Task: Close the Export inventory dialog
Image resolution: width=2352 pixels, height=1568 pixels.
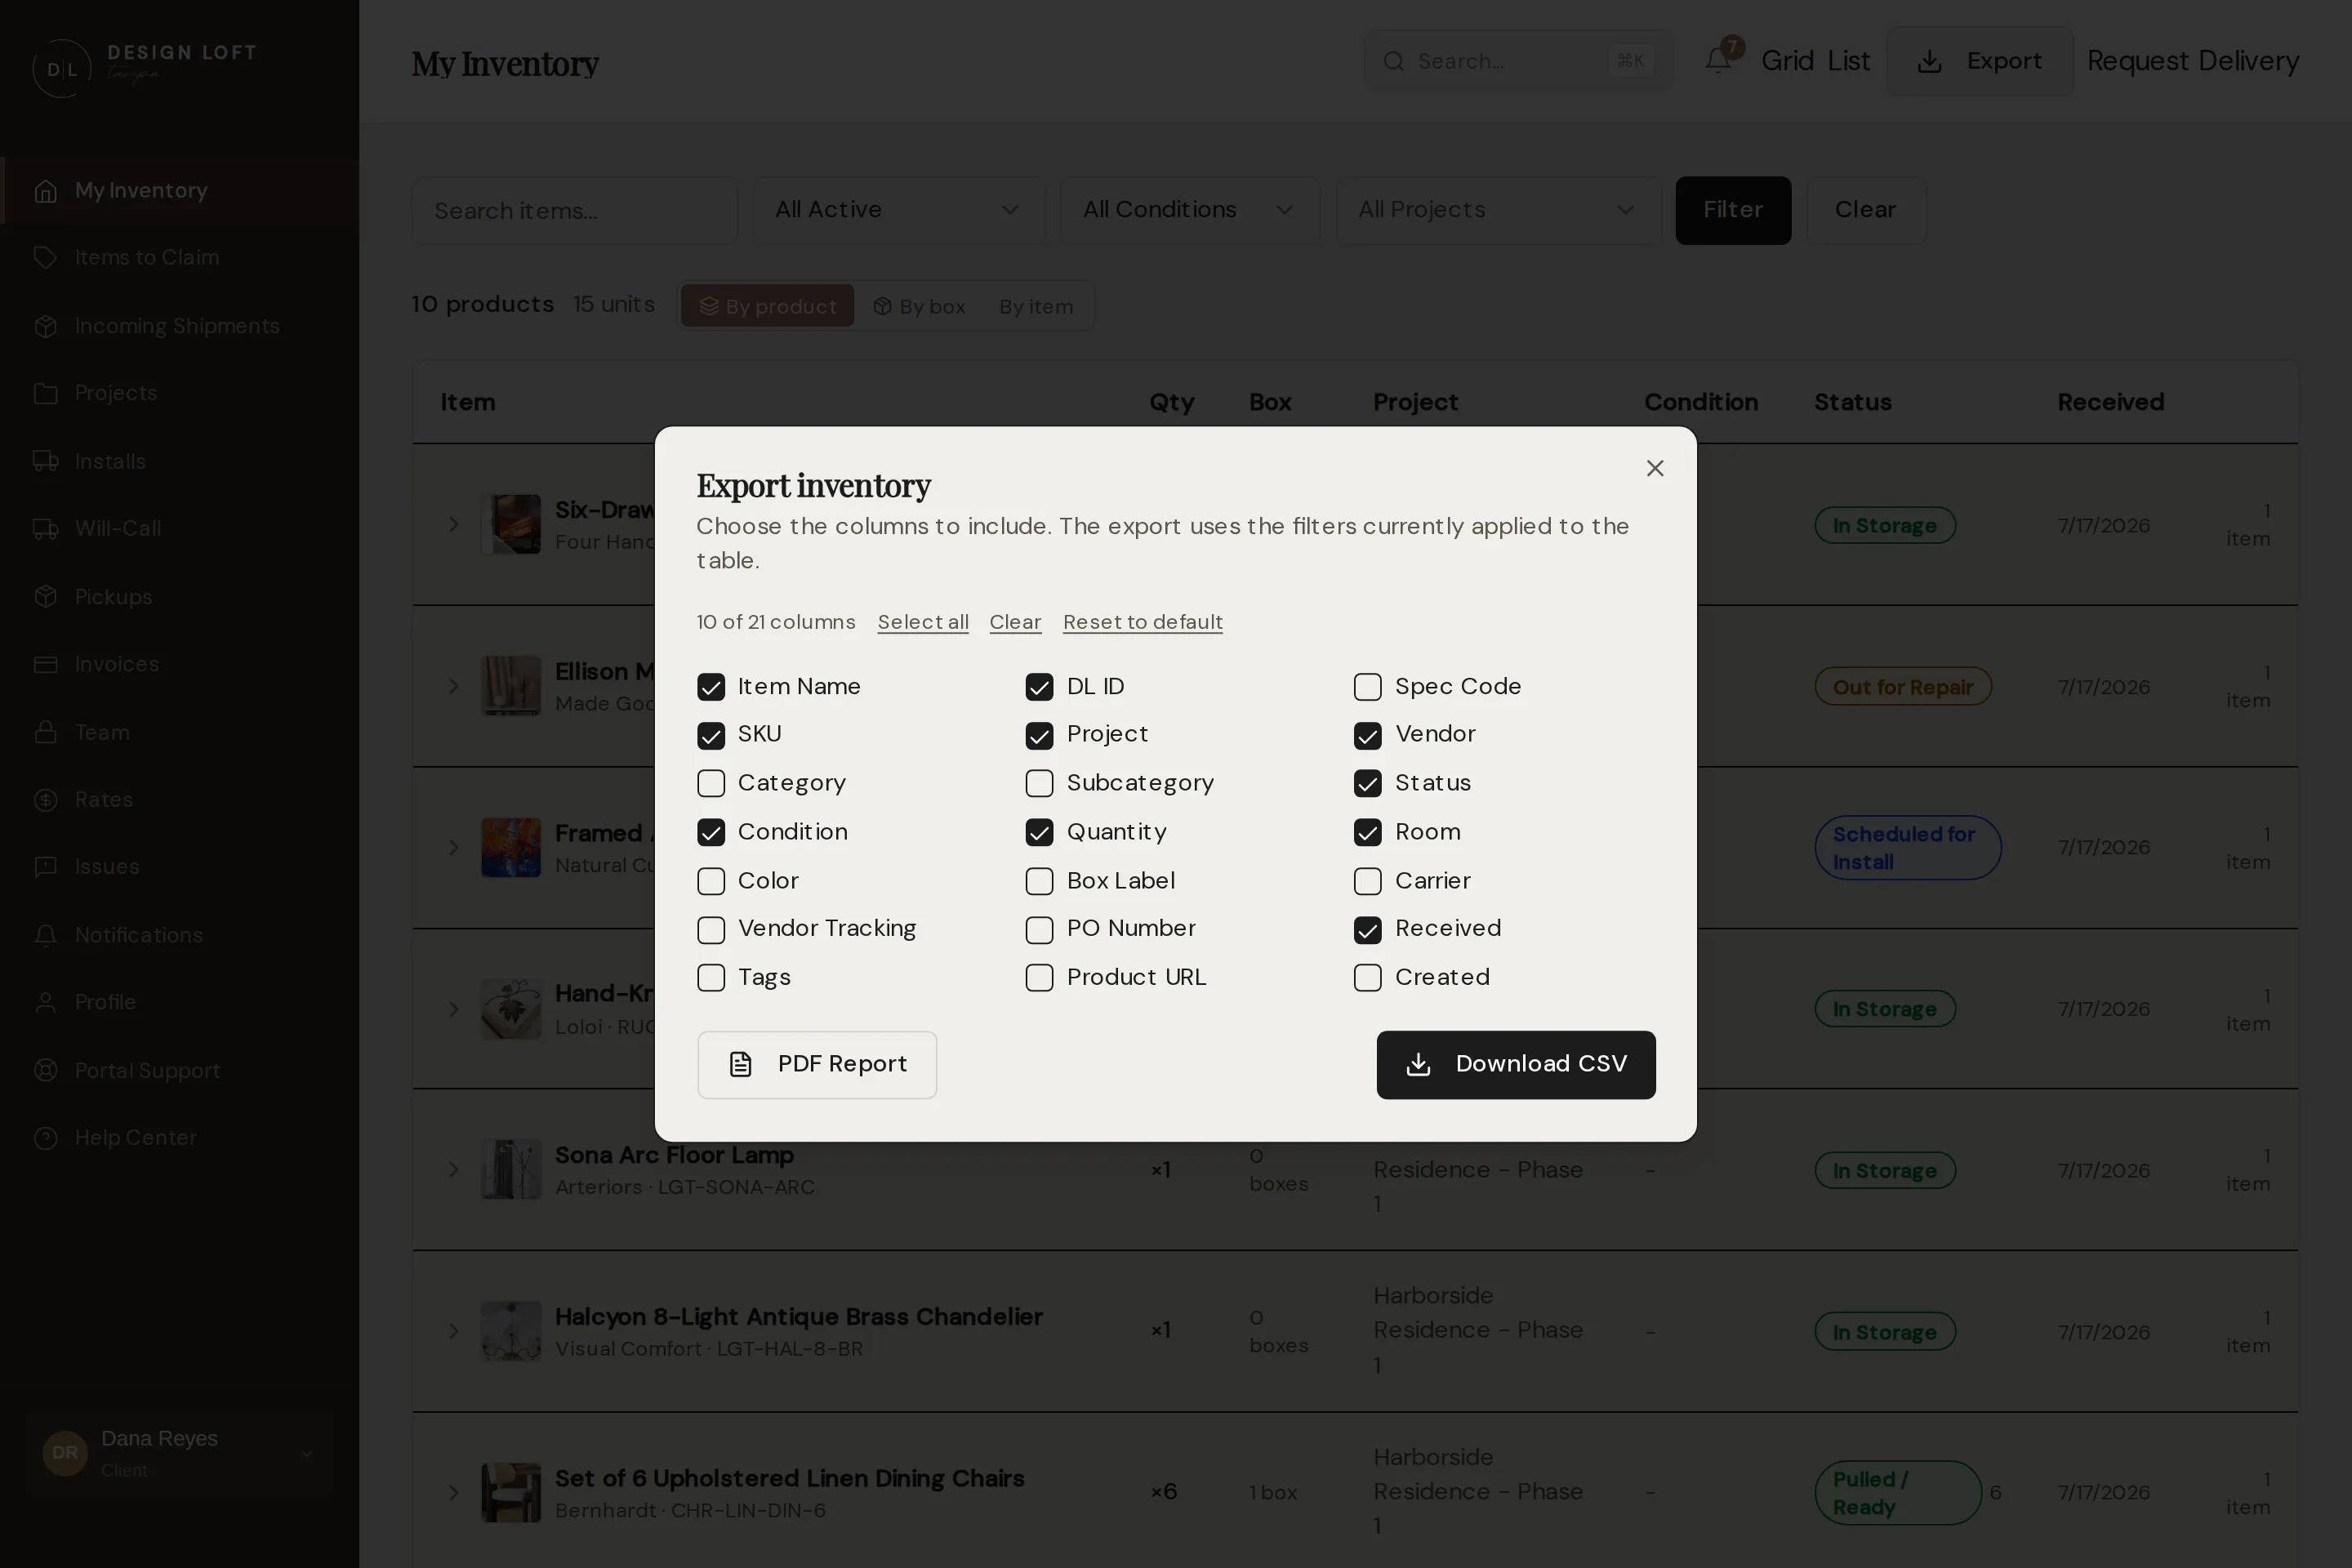Action: [x=1654, y=468]
